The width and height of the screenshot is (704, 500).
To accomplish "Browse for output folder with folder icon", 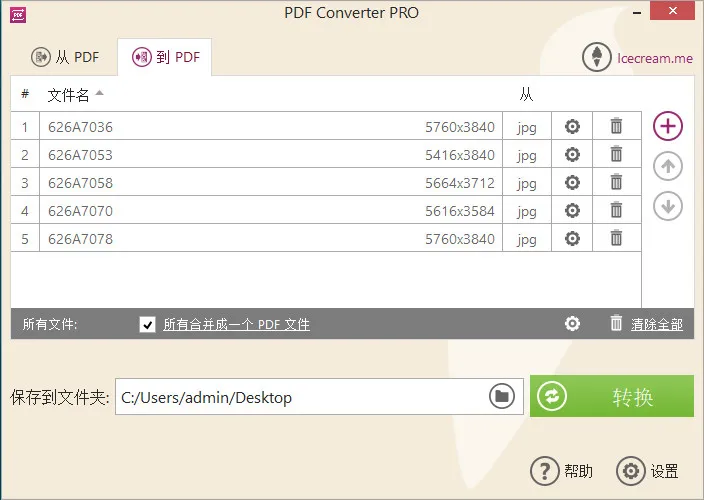I will tap(502, 396).
